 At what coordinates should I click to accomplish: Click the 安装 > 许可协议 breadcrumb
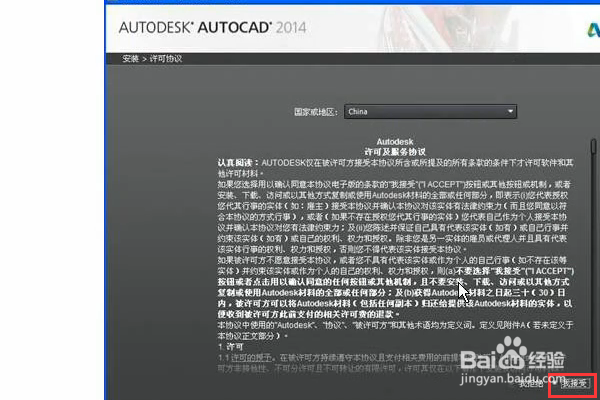point(152,59)
